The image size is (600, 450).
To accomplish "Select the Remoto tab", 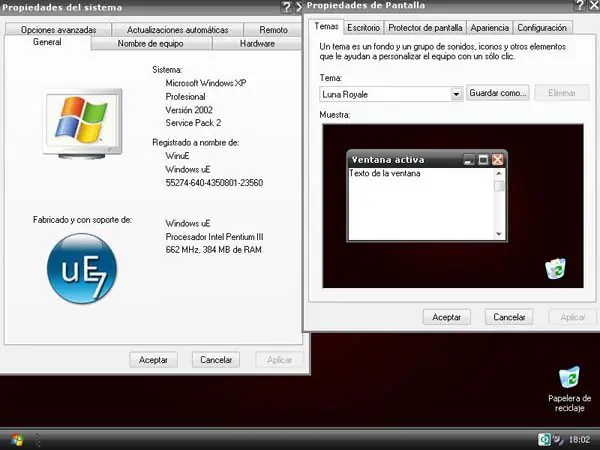I will pos(273,30).
